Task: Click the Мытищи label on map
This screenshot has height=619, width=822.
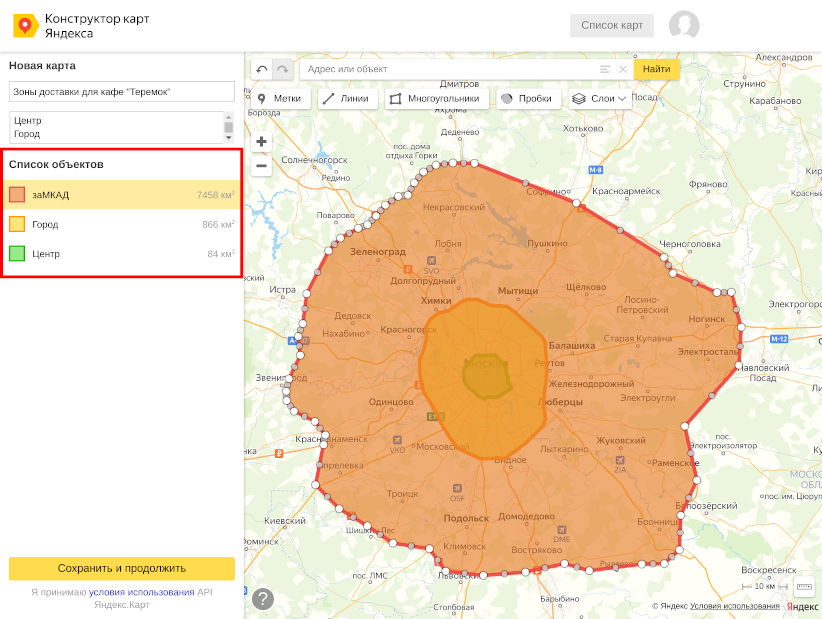Action: click(518, 291)
